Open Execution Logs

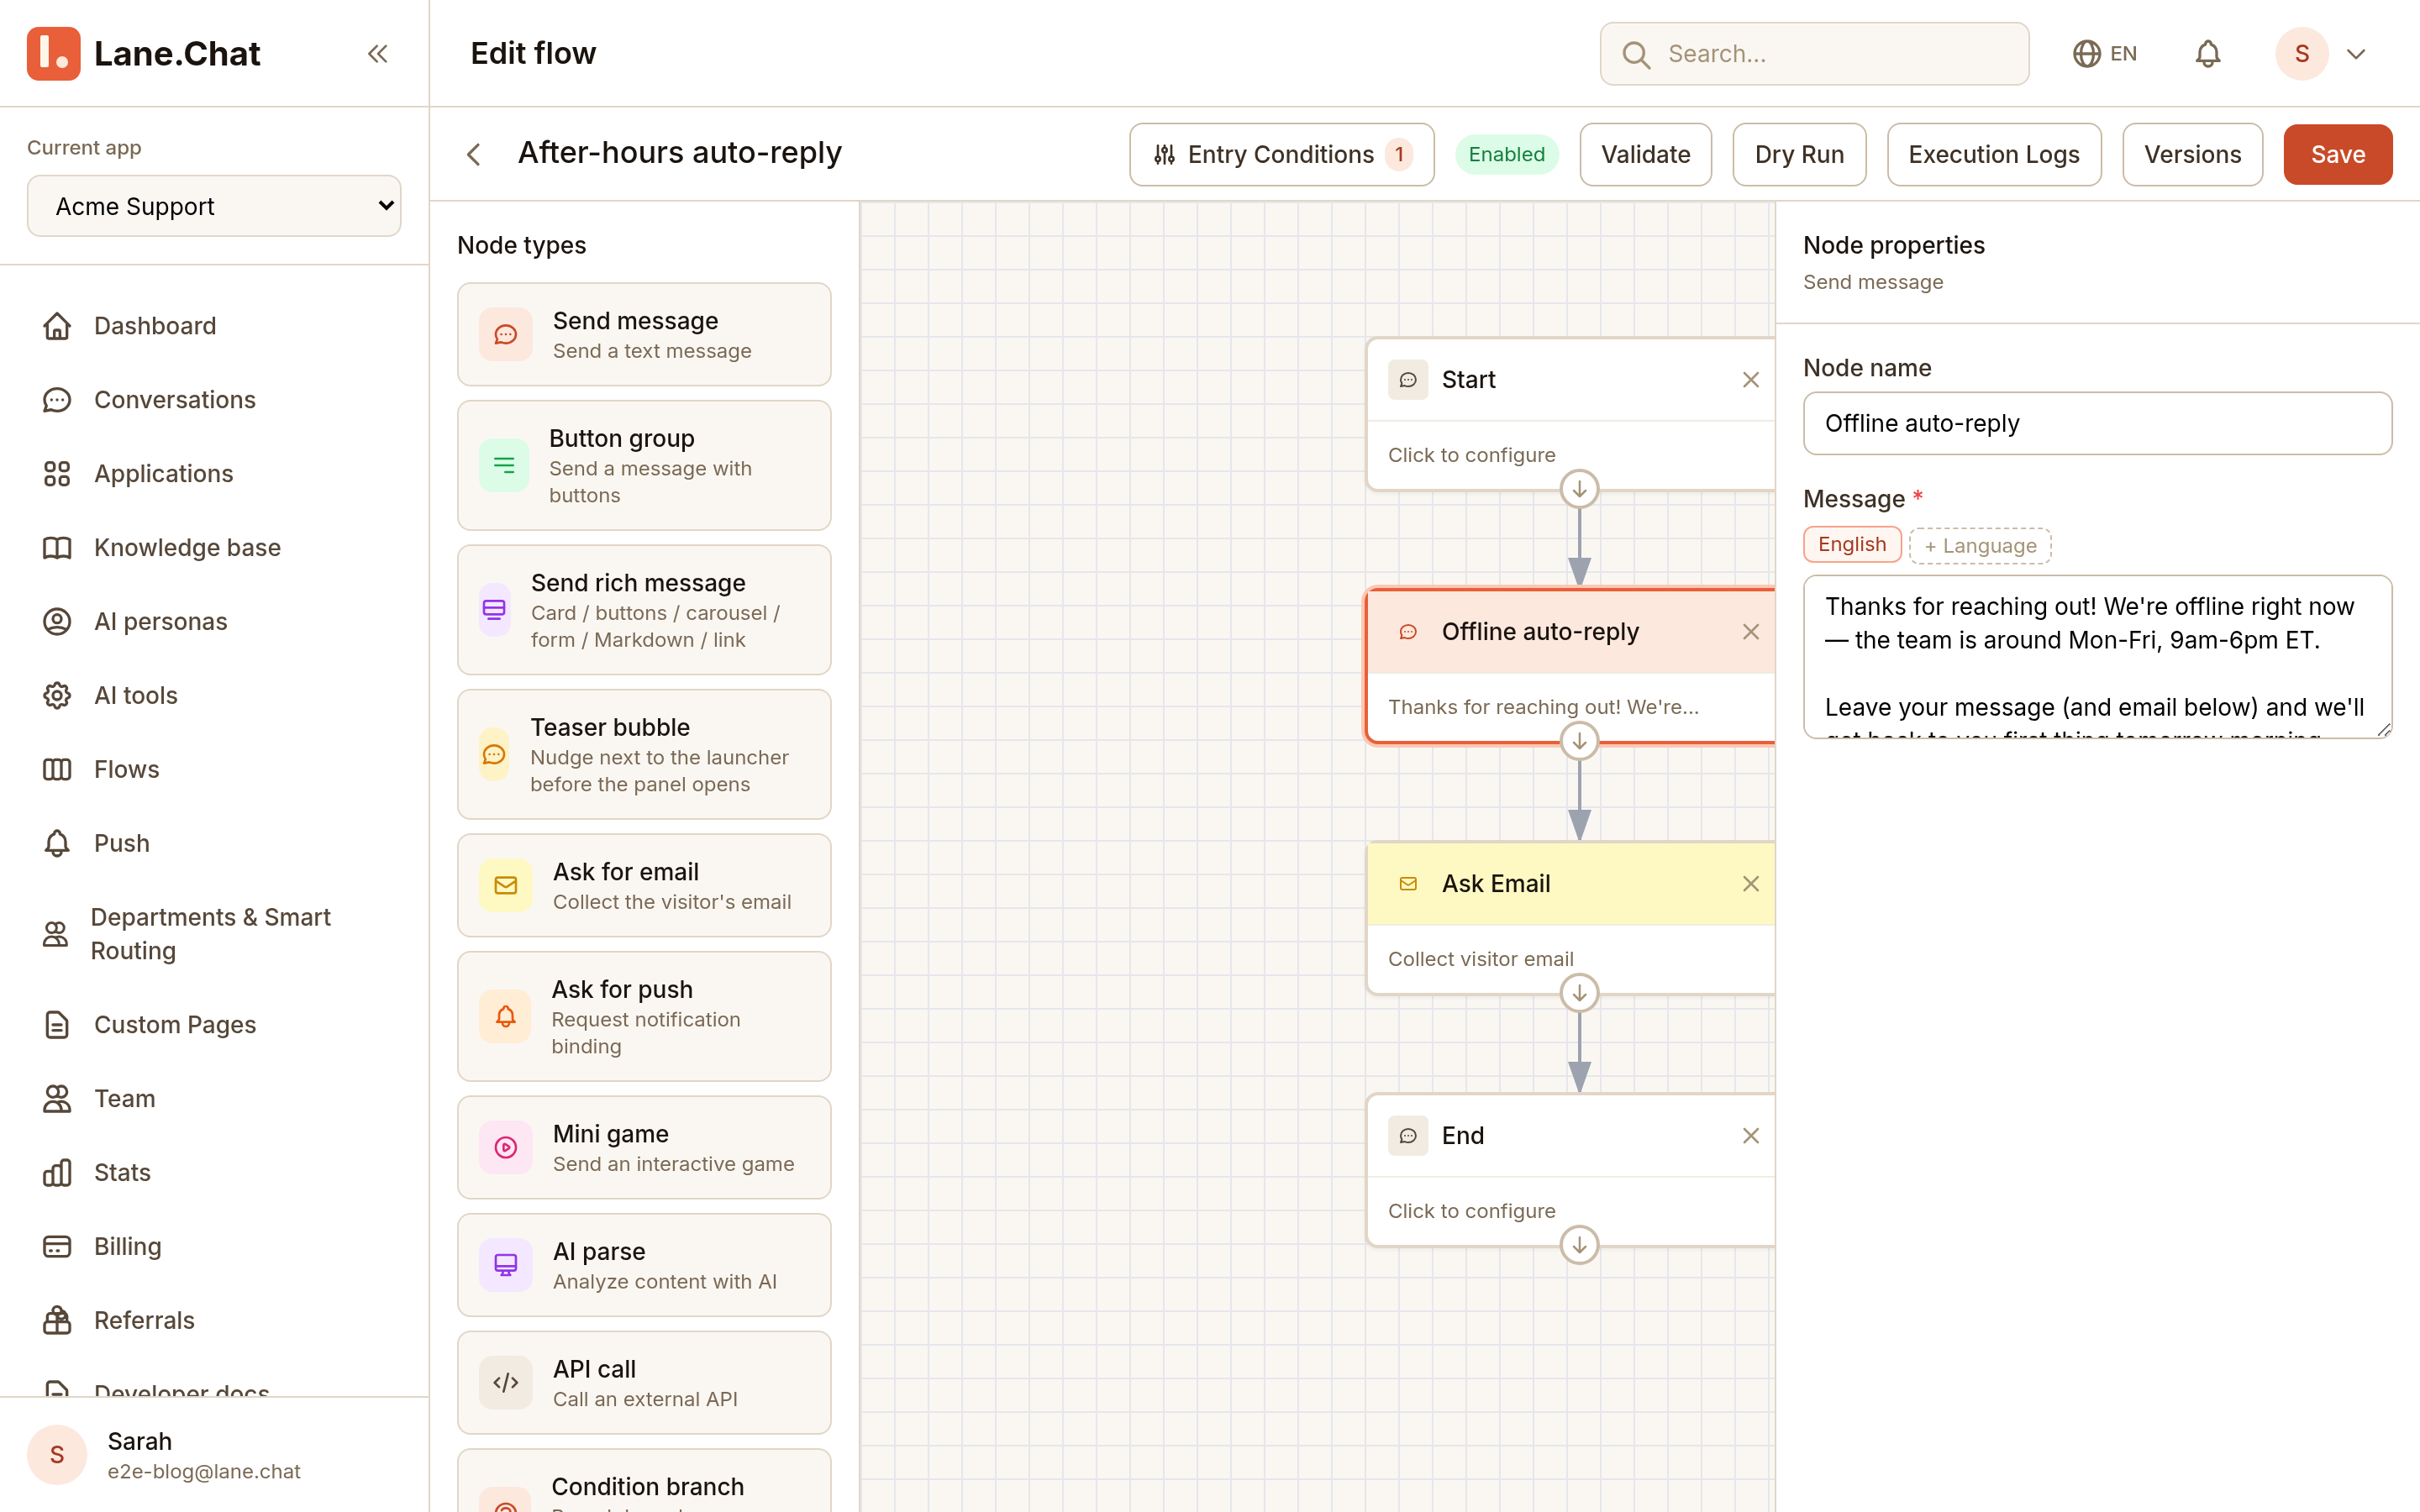1993,154
